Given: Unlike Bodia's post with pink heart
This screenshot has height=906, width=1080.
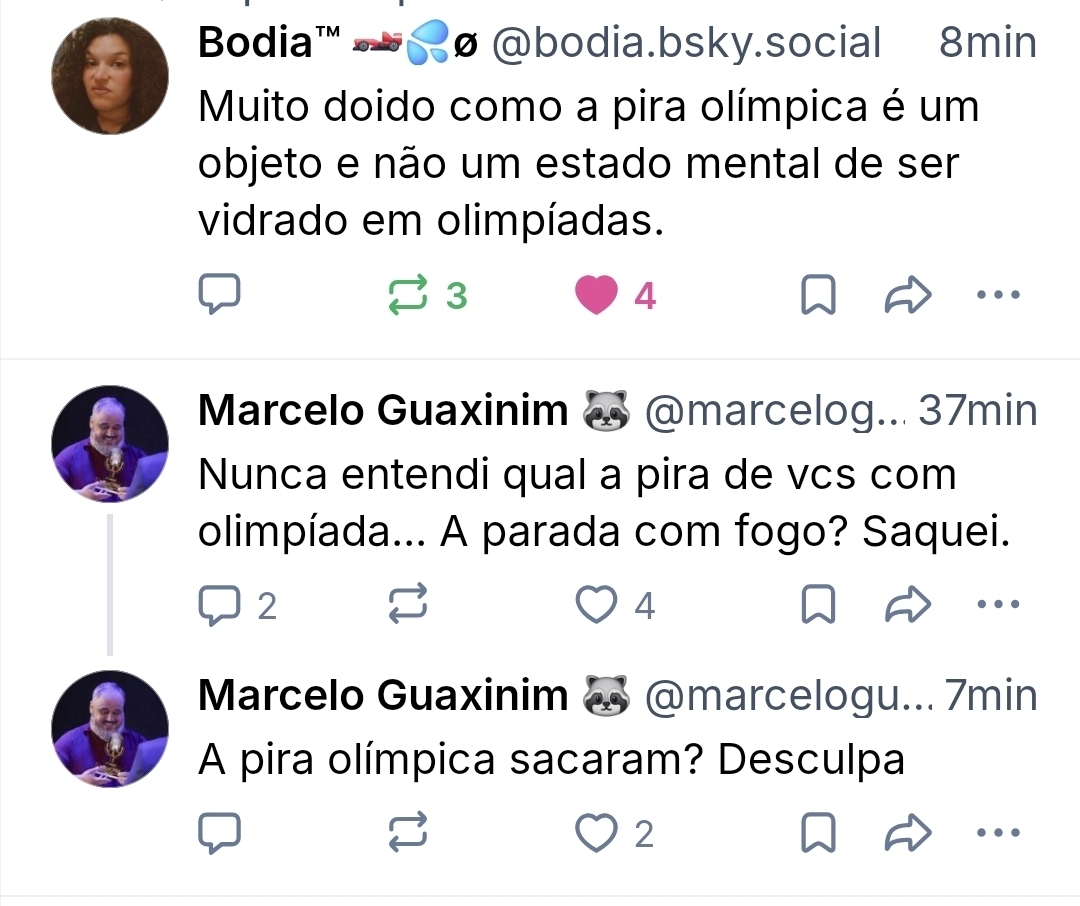Looking at the screenshot, I should 597,296.
